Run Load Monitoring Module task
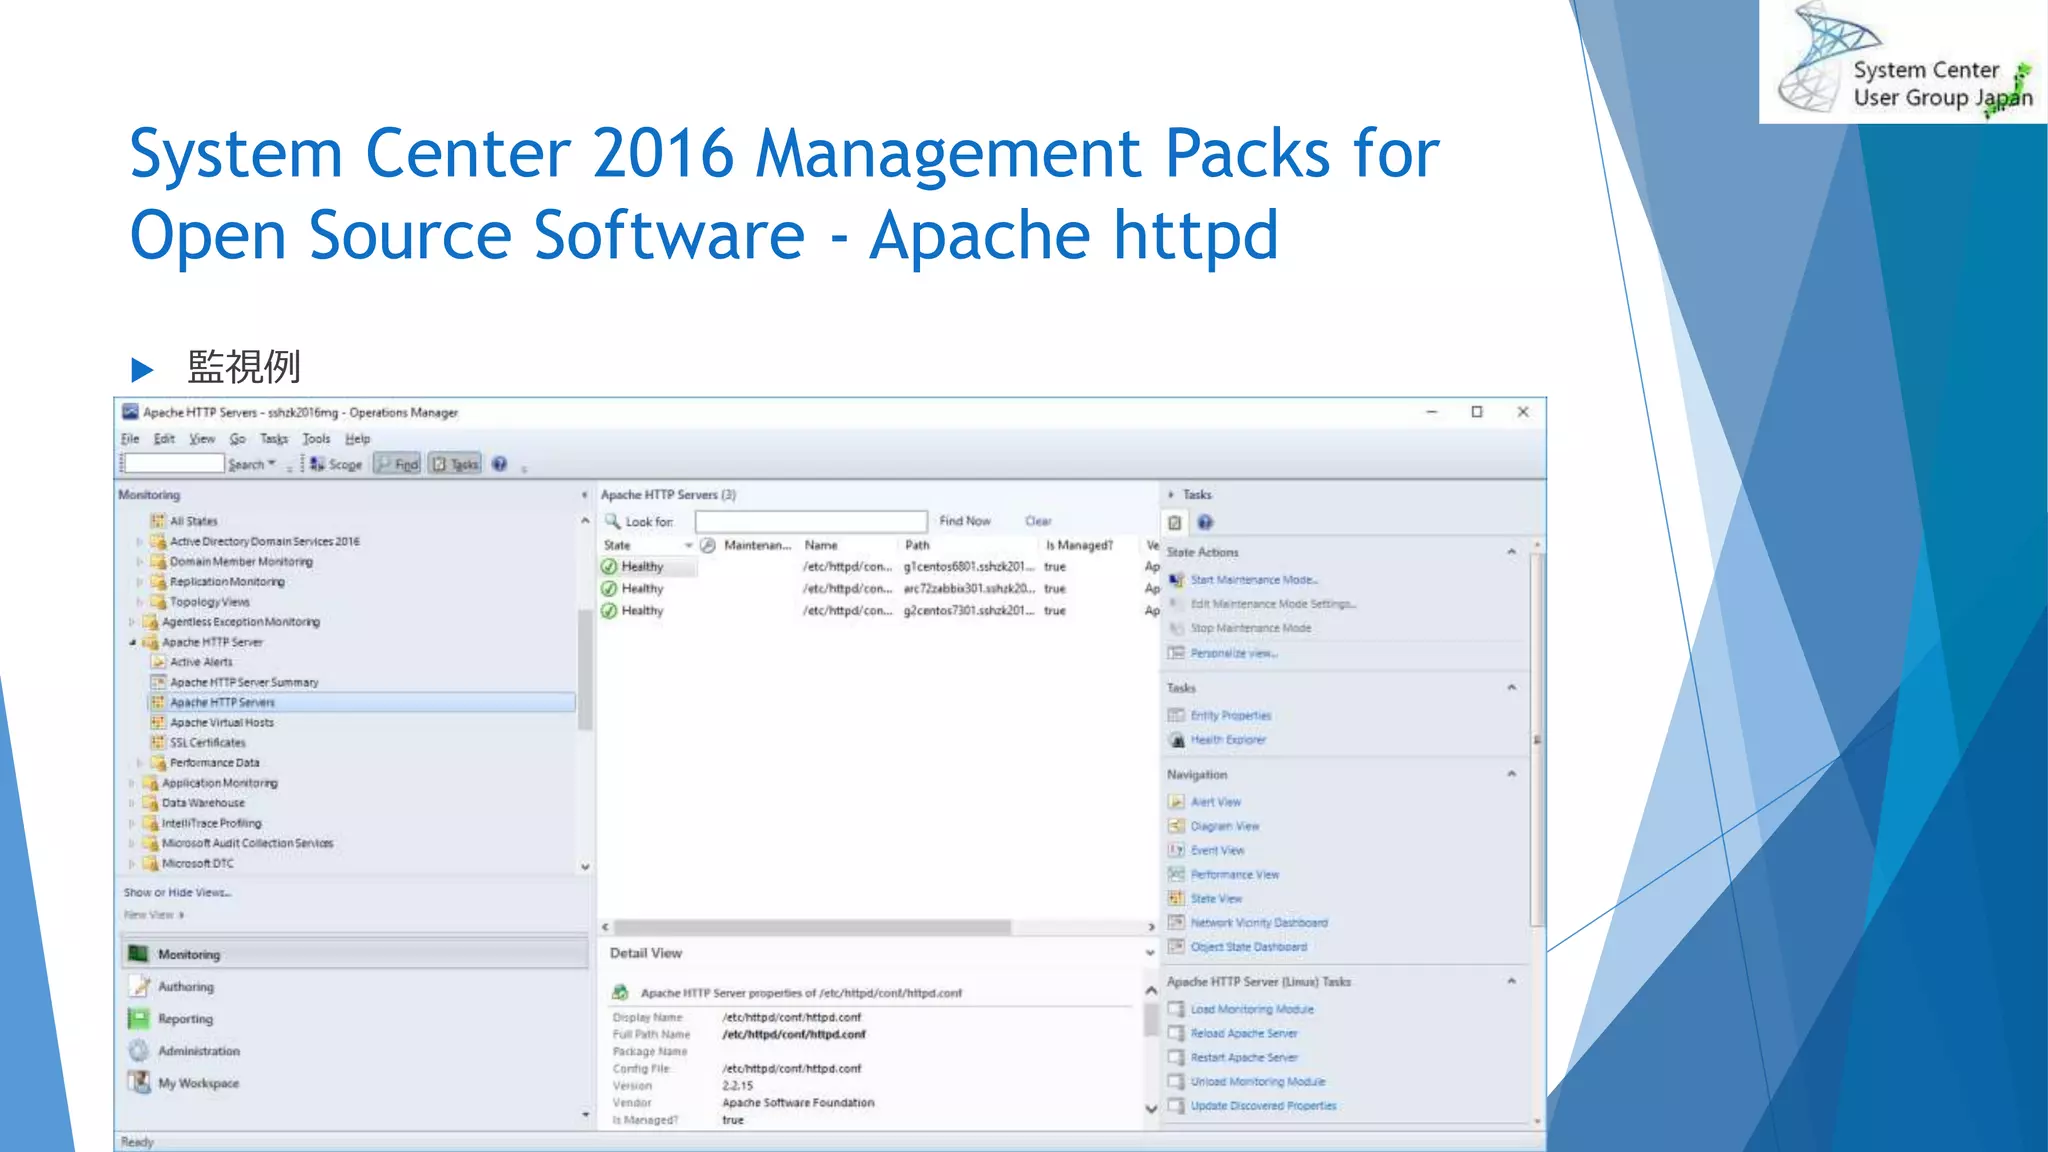This screenshot has height=1152, width=2048. 1251,1010
